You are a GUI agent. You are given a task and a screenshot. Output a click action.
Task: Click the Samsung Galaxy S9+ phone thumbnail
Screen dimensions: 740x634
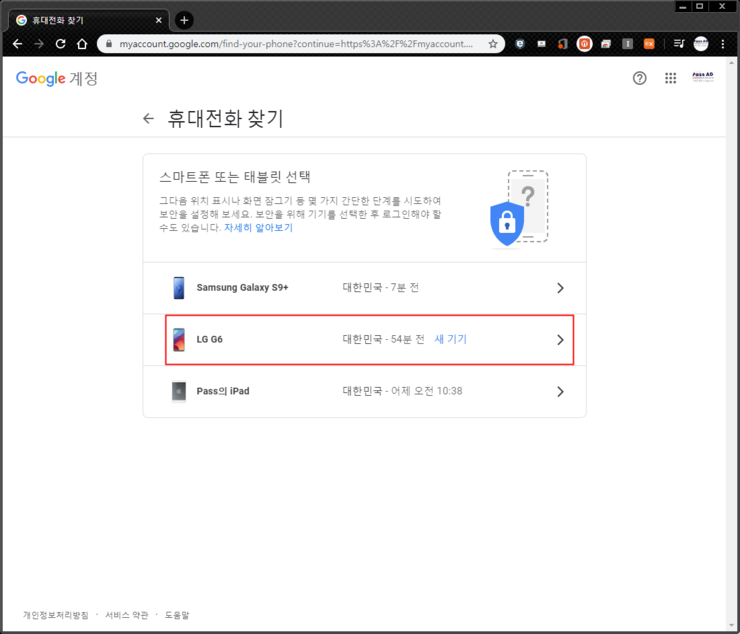pos(179,288)
